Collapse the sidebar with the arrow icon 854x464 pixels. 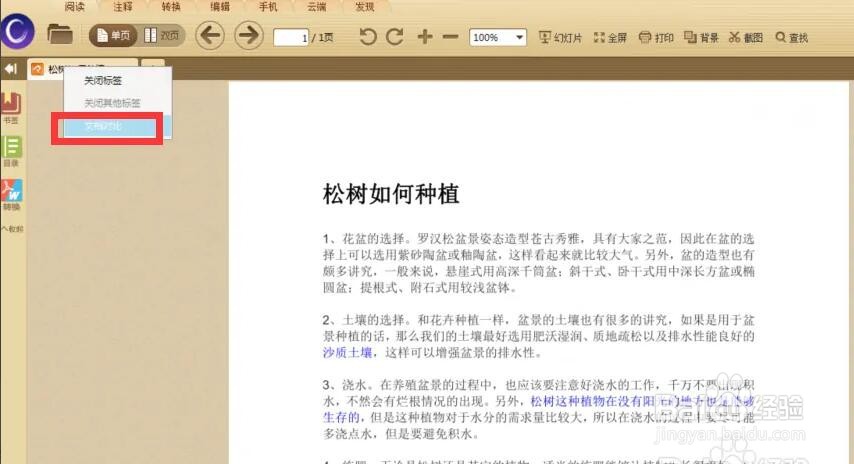click(x=11, y=69)
